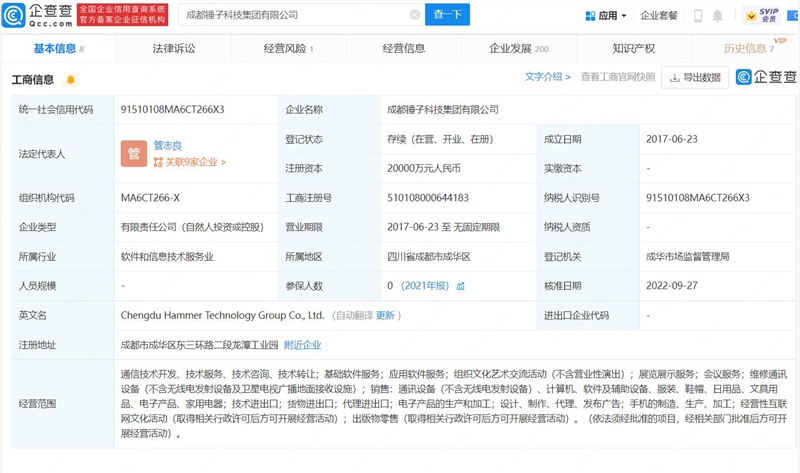Open the 附近企业 nearby companies link
This screenshot has height=473, width=800.
point(303,345)
